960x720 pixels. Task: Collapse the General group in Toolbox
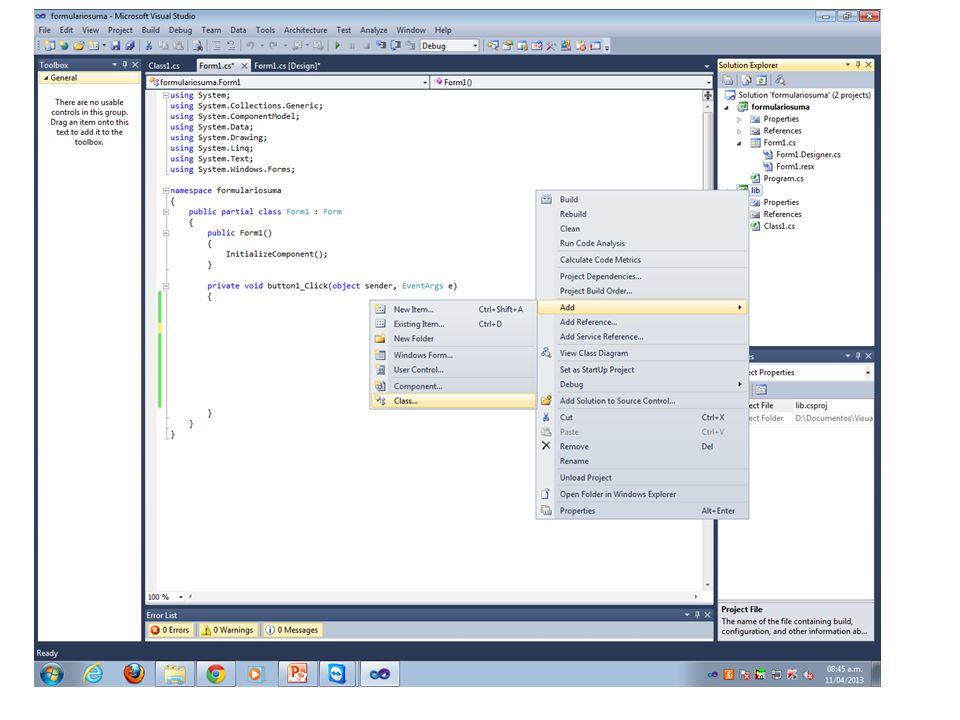(x=45, y=78)
